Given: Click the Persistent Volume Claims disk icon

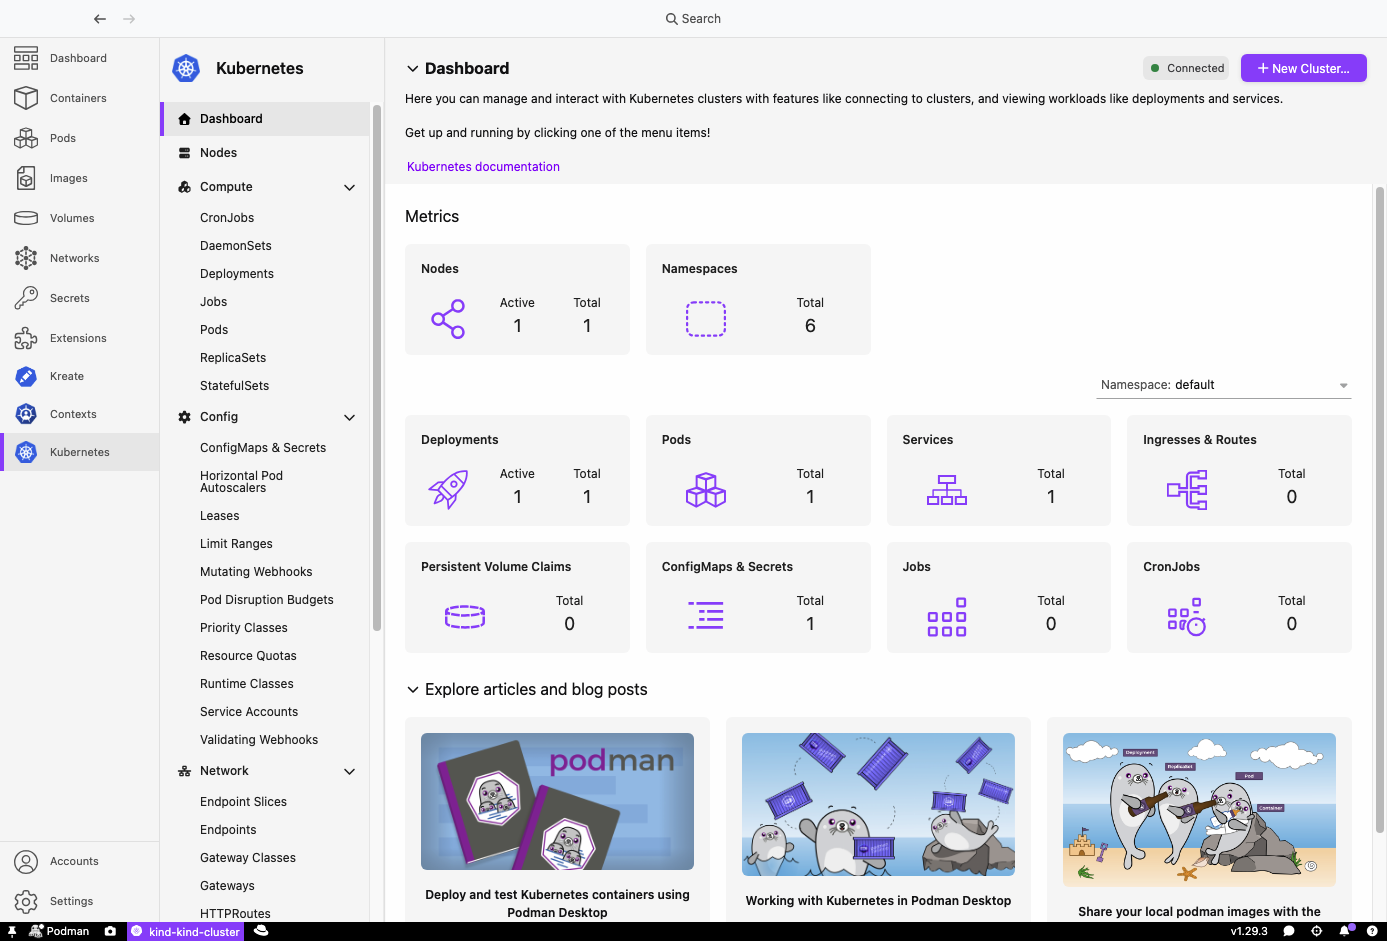Looking at the screenshot, I should click(x=465, y=617).
